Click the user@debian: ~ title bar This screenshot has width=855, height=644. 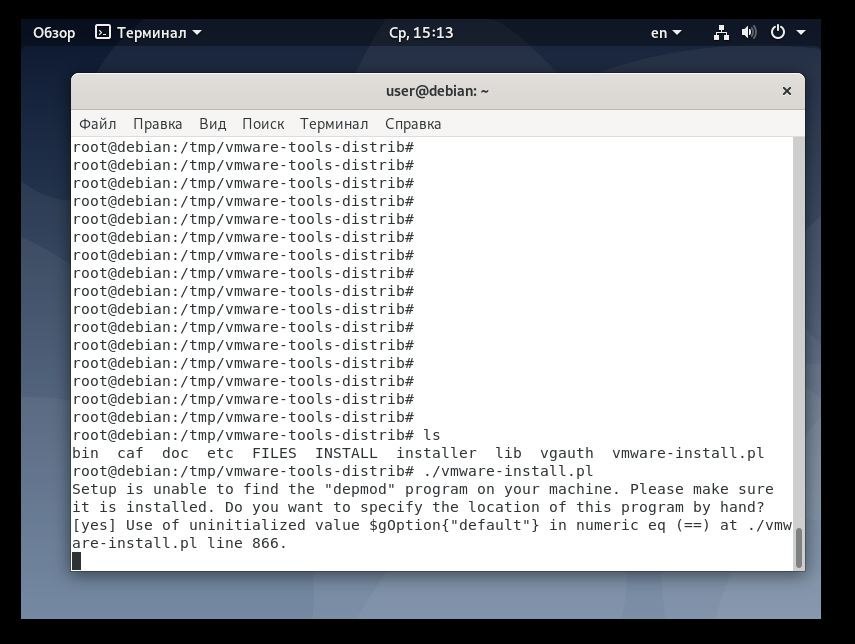pyautogui.click(x=437, y=91)
